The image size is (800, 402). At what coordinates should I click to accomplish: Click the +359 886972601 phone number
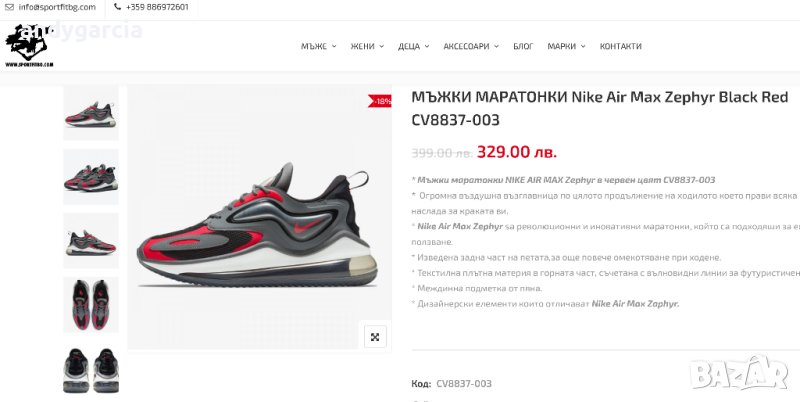point(156,7)
